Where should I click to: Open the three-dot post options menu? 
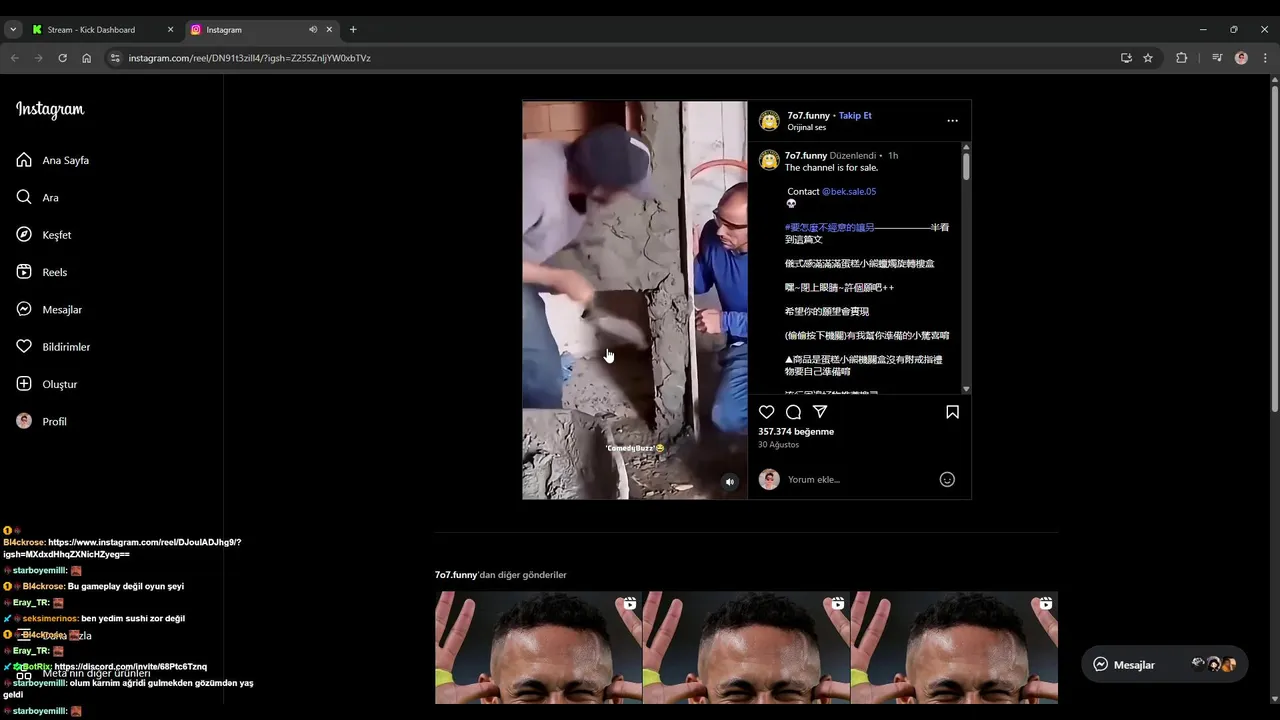[x=952, y=121]
